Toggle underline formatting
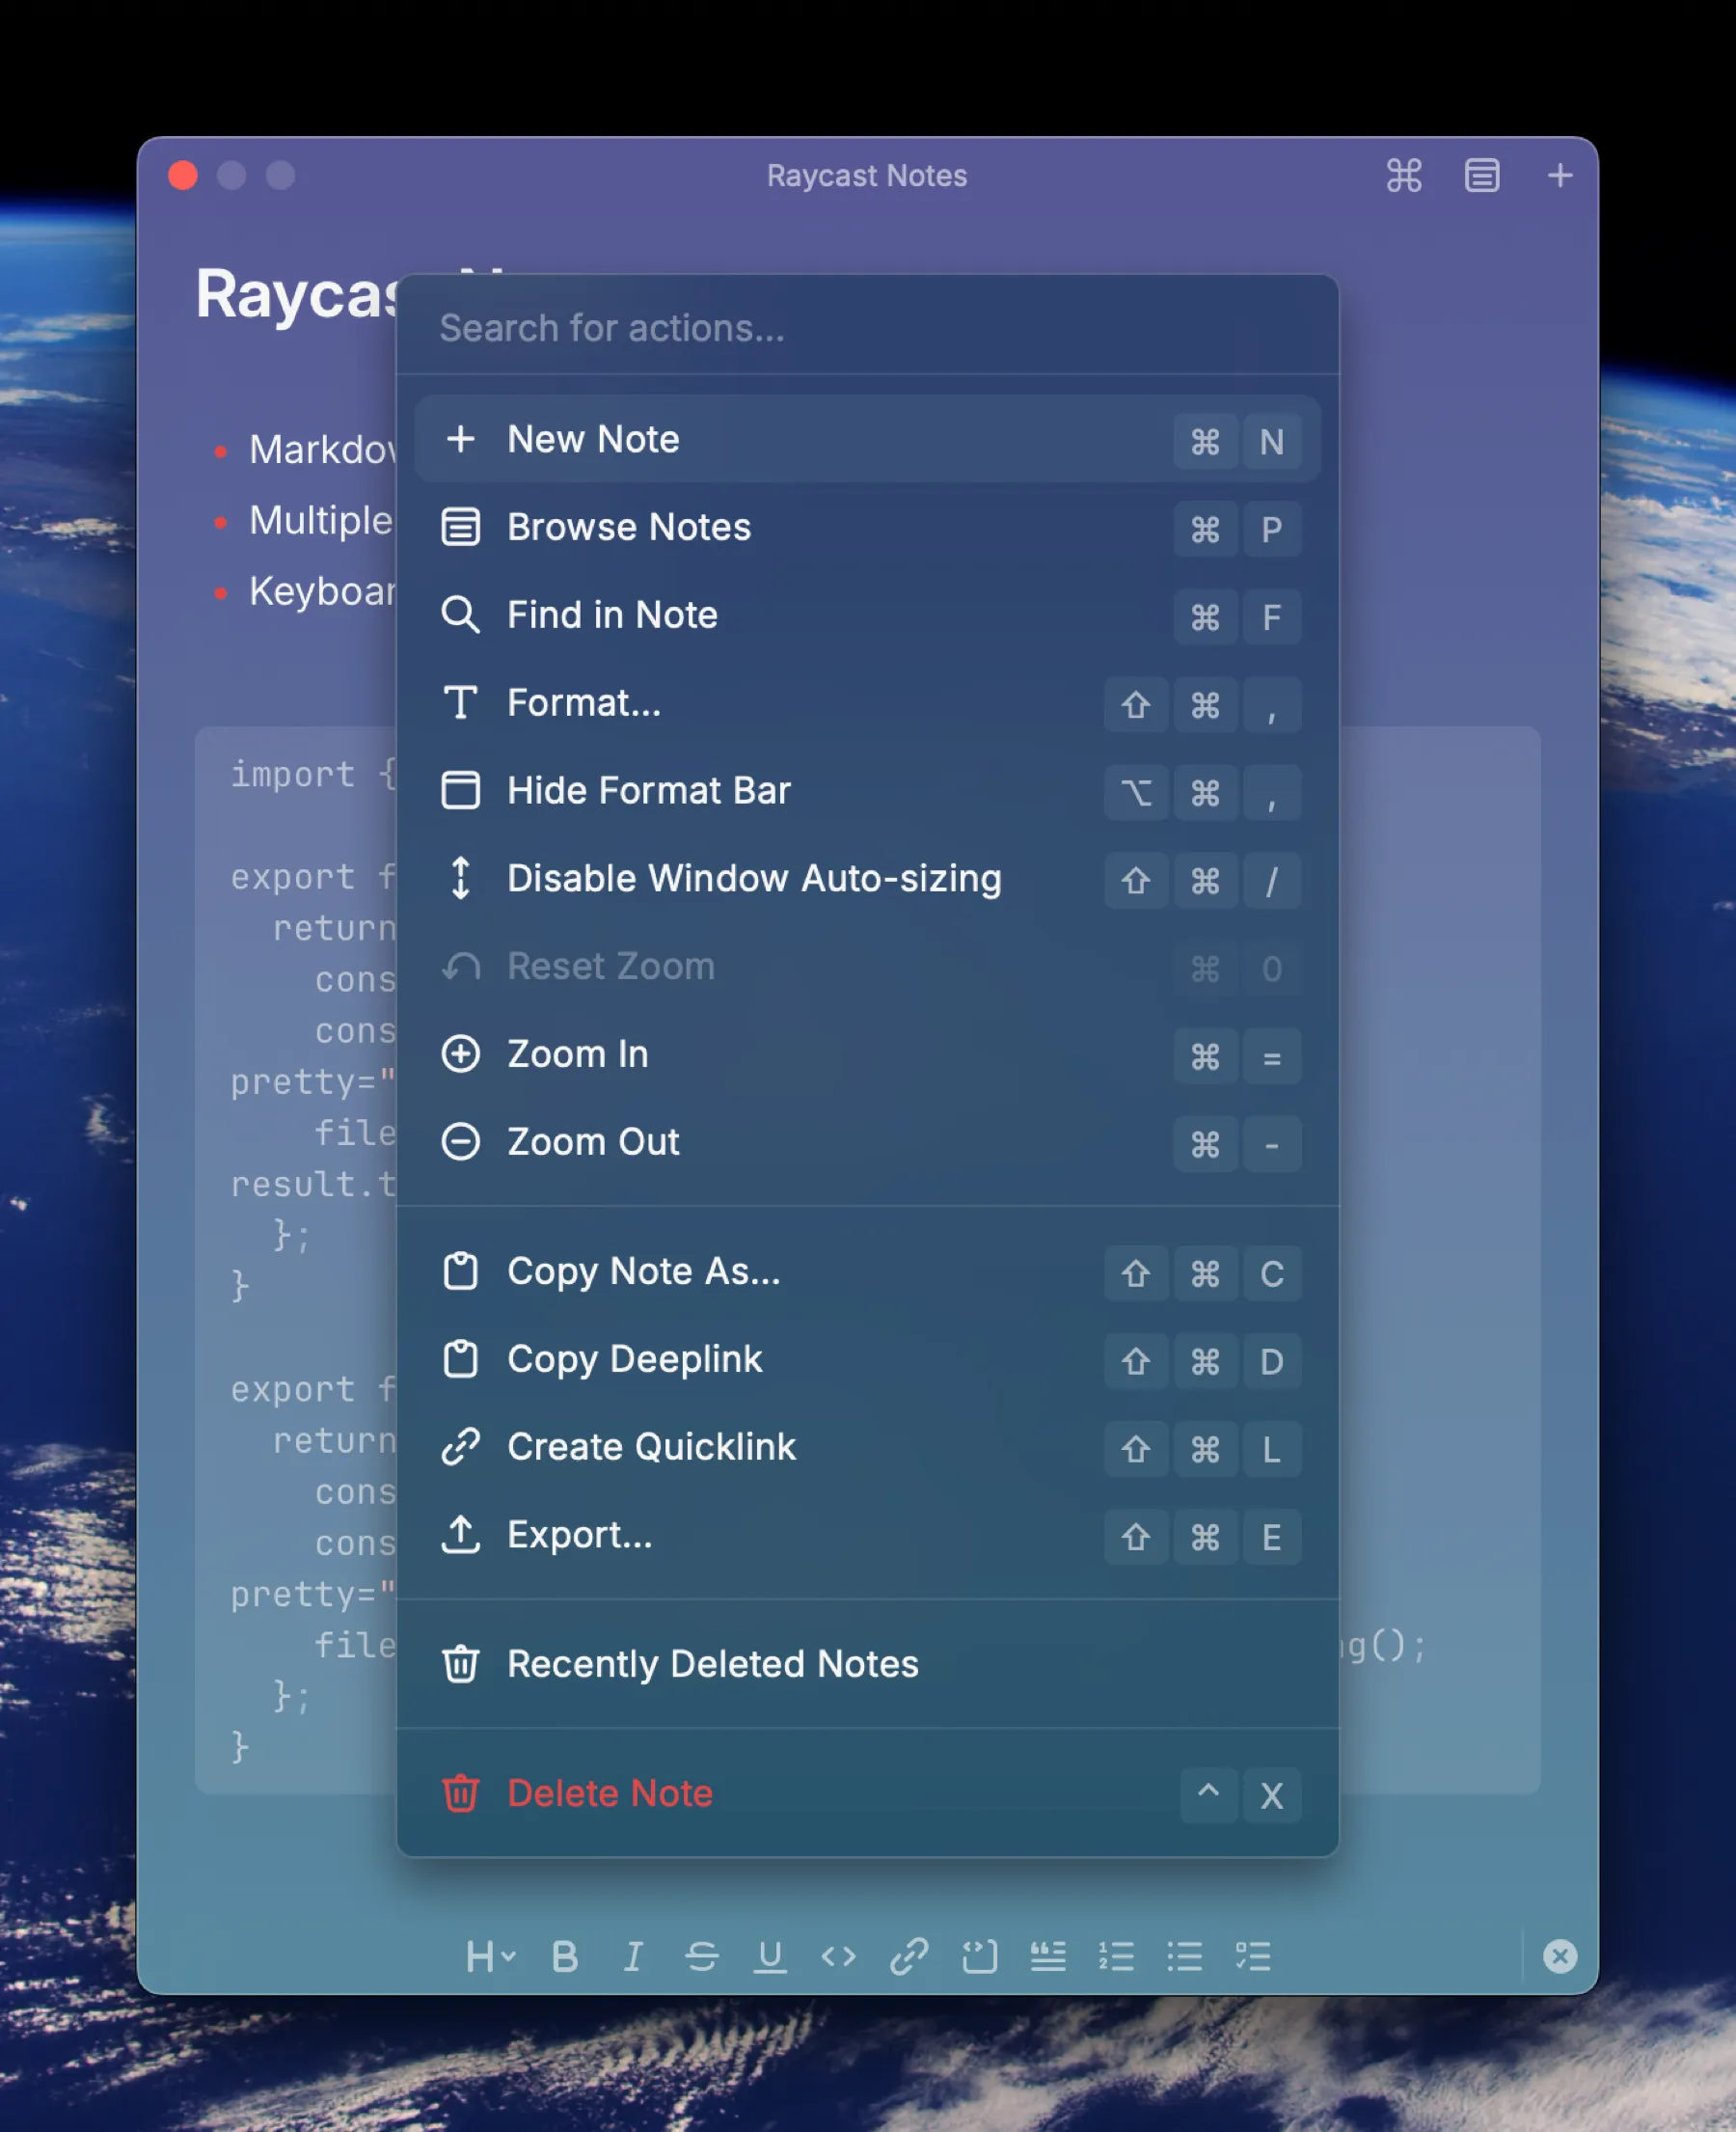Screen dimensions: 1736x2132 (771, 1957)
